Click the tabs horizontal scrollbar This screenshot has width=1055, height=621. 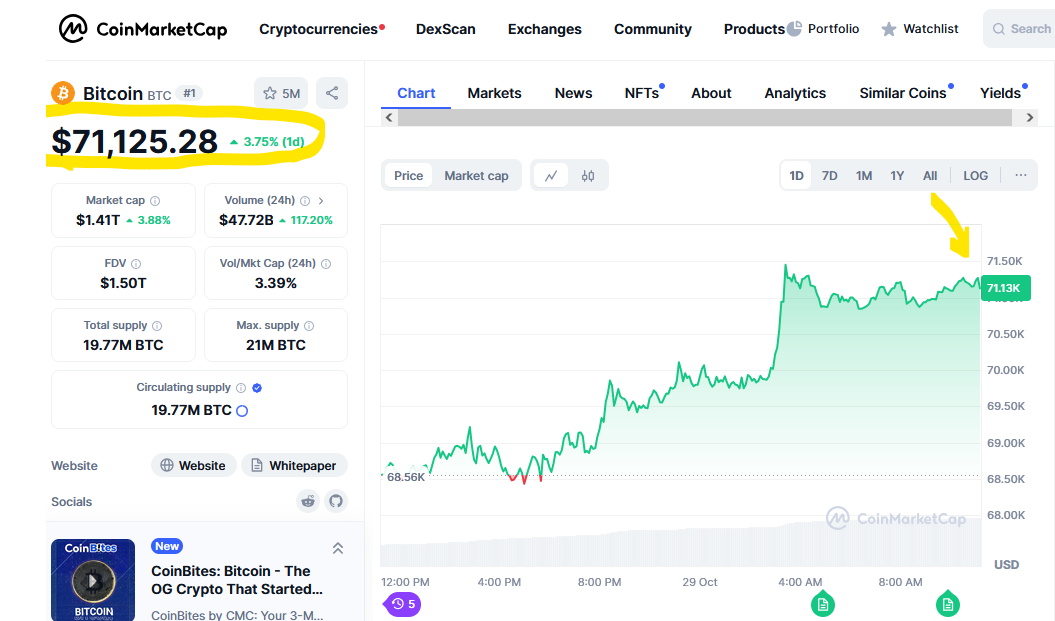coord(704,117)
